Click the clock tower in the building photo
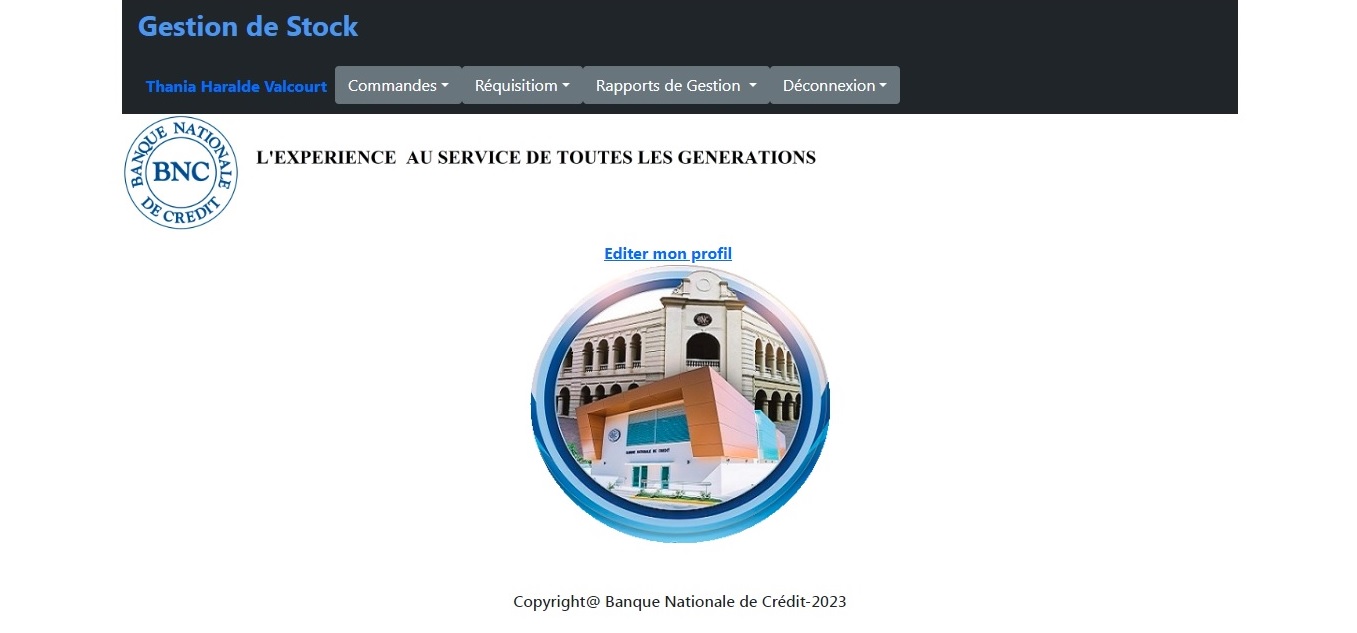 click(x=702, y=320)
